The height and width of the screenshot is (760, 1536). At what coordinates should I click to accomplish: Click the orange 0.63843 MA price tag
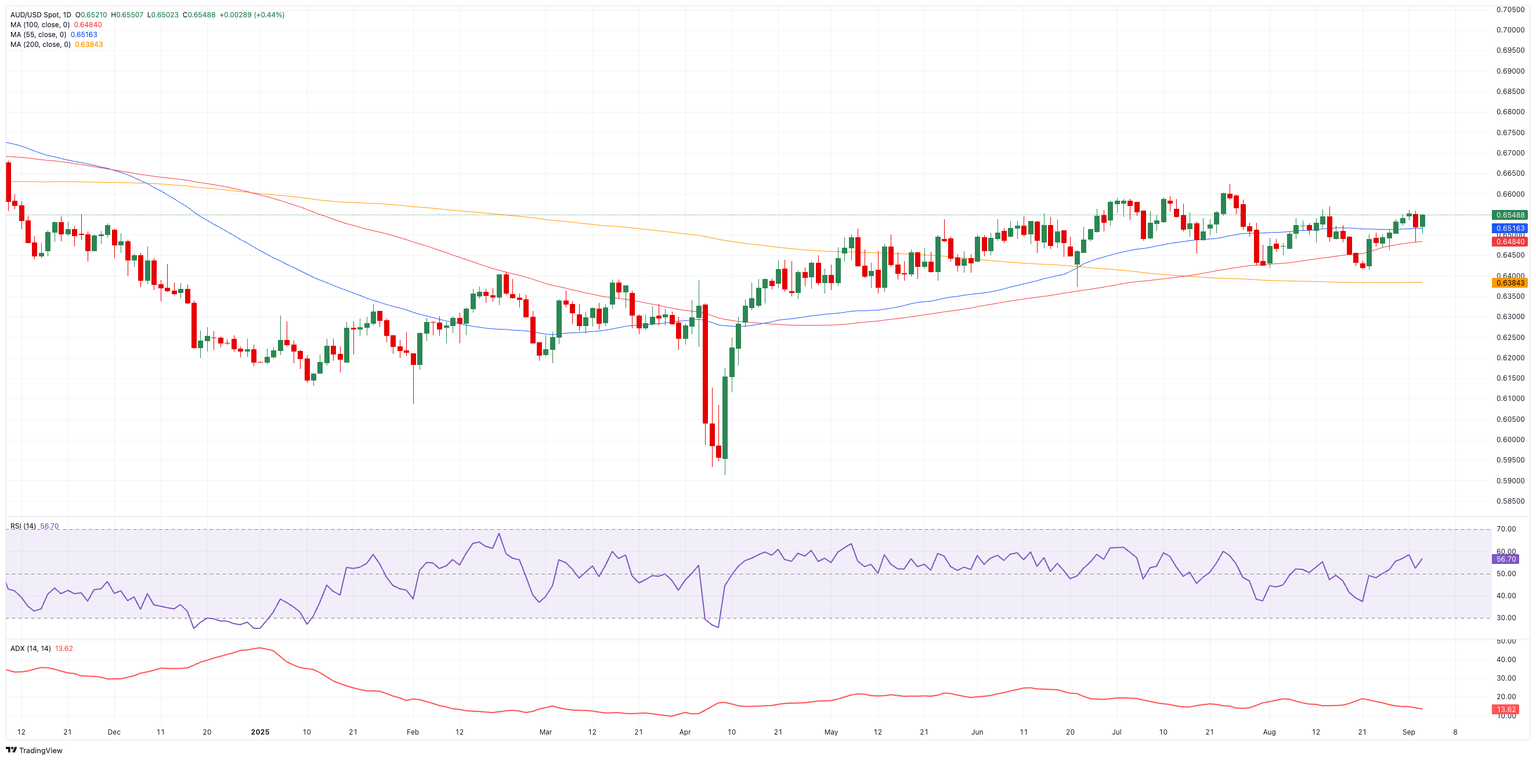(x=1509, y=283)
